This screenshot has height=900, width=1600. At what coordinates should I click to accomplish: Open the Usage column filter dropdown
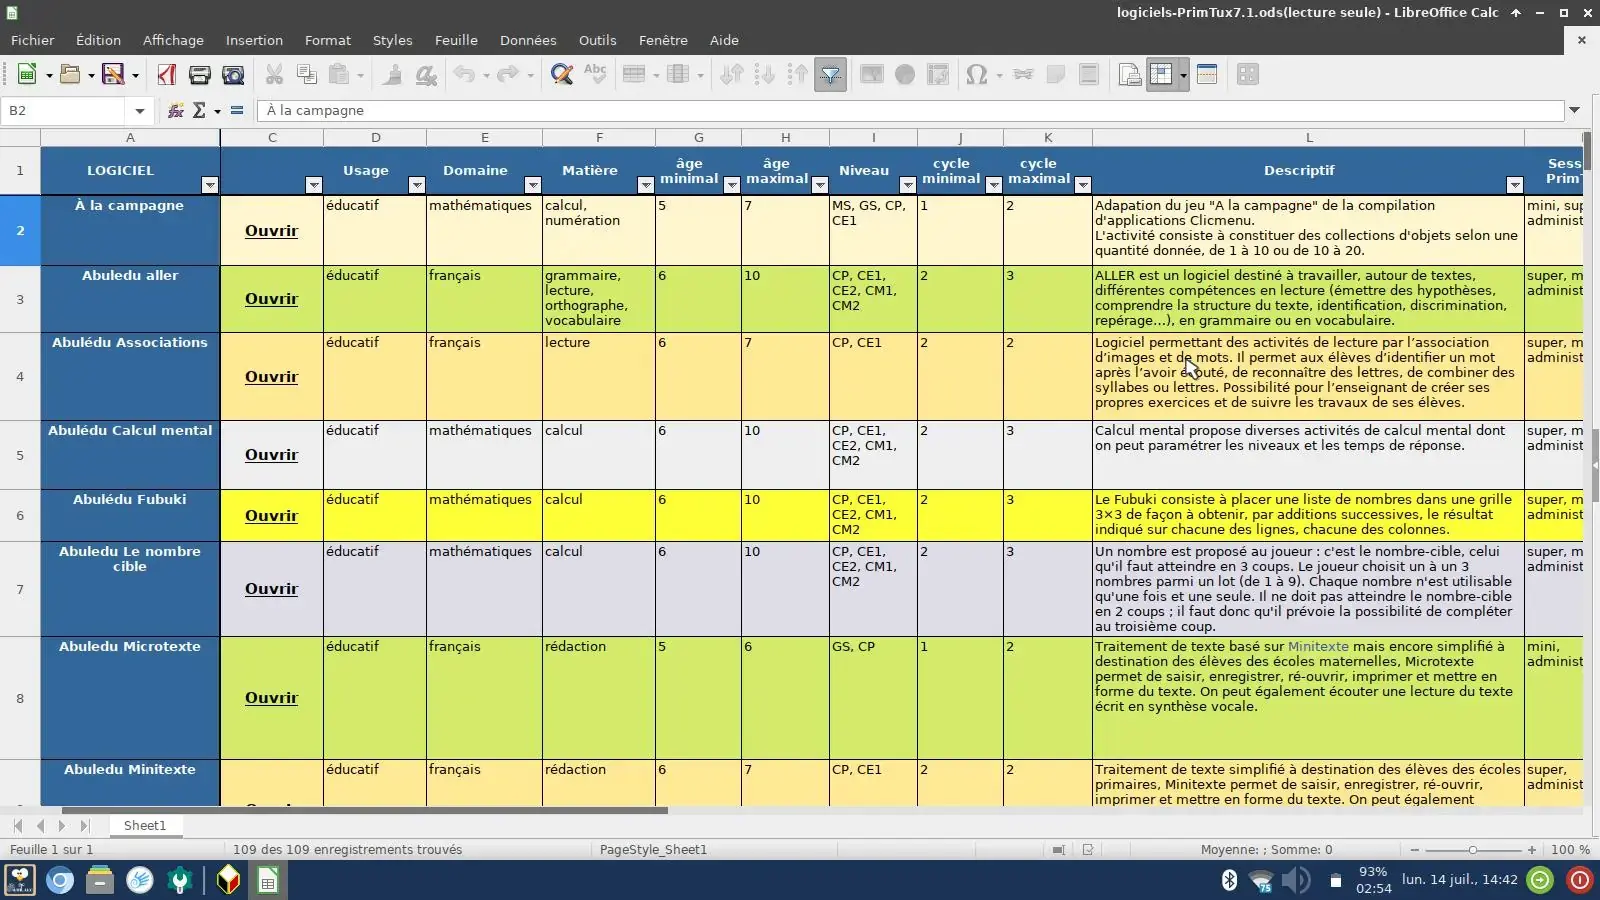(x=417, y=185)
